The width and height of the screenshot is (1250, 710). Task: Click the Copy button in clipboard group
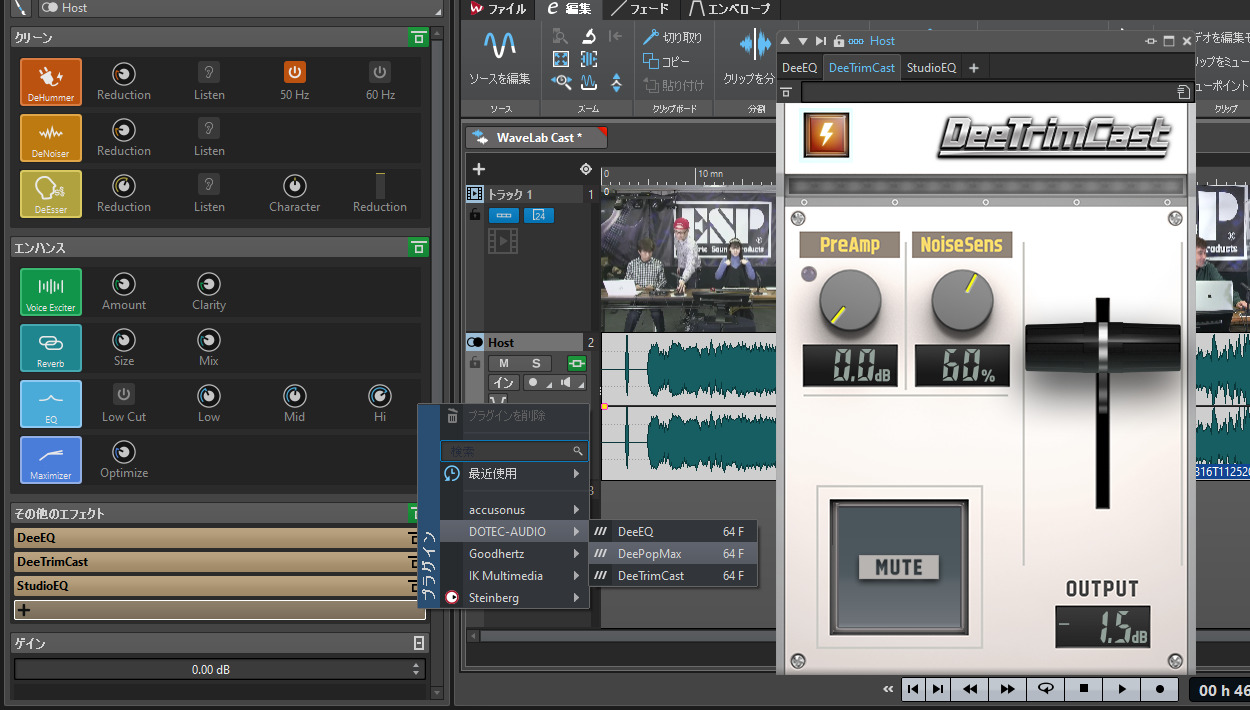coord(667,61)
